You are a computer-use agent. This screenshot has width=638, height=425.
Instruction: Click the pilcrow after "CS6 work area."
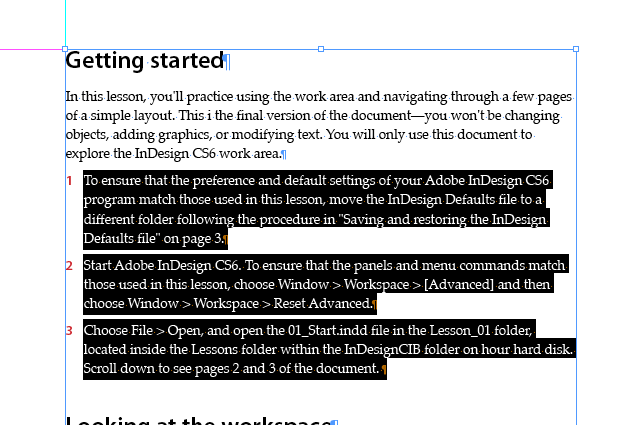coord(284,155)
